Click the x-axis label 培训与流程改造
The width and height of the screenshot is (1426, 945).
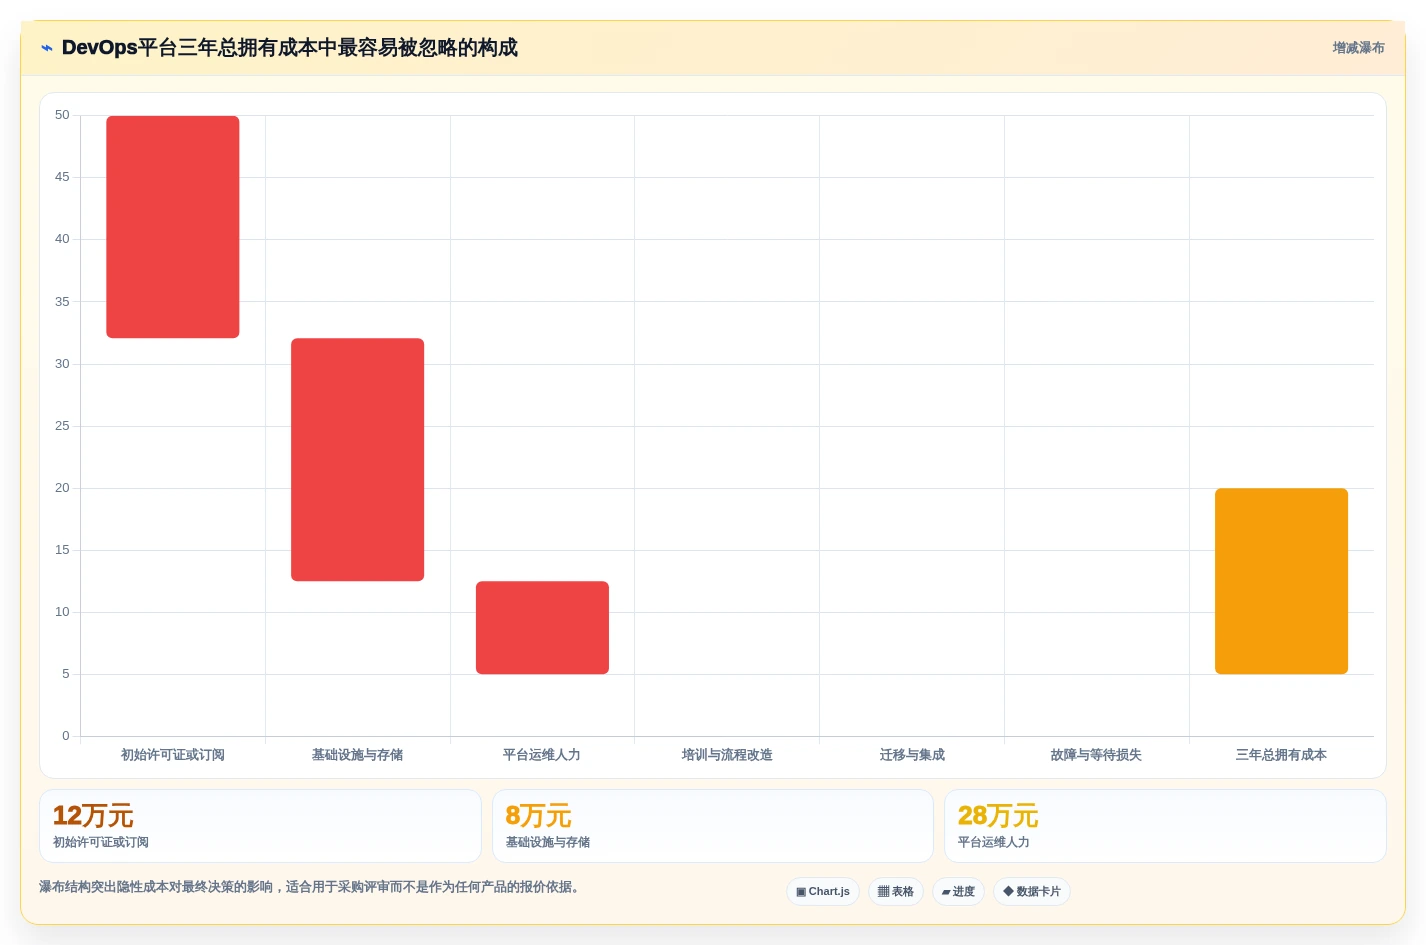pos(727,755)
